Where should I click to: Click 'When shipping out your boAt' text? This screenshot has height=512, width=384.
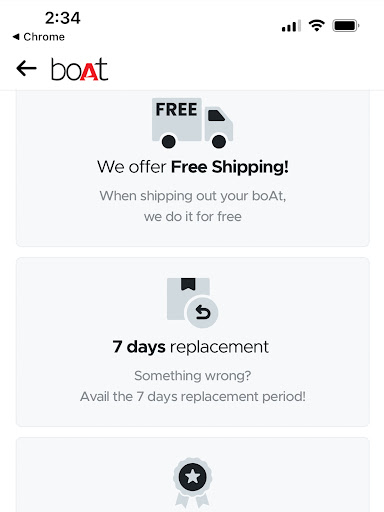pyautogui.click(x=193, y=196)
